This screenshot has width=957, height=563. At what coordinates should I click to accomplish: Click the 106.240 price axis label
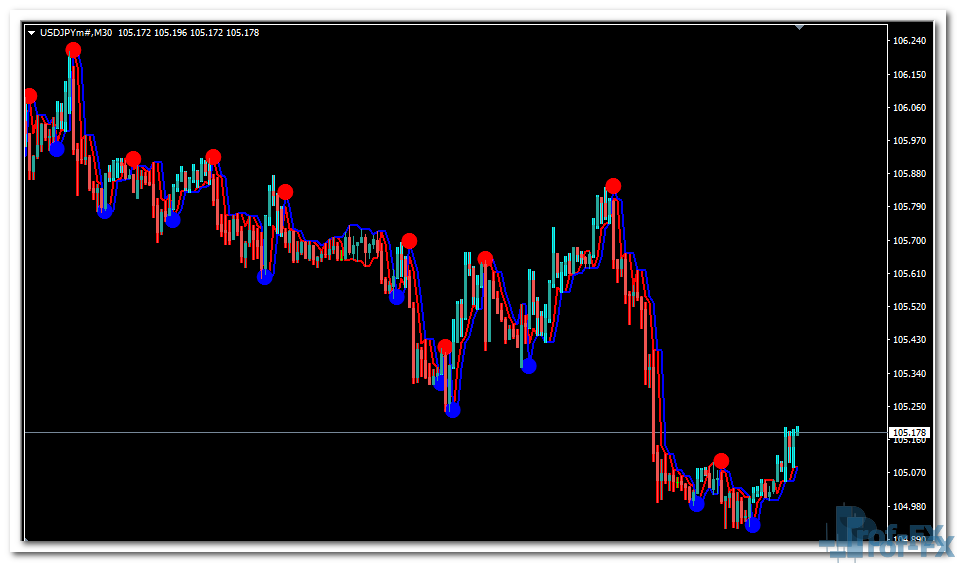coord(908,41)
